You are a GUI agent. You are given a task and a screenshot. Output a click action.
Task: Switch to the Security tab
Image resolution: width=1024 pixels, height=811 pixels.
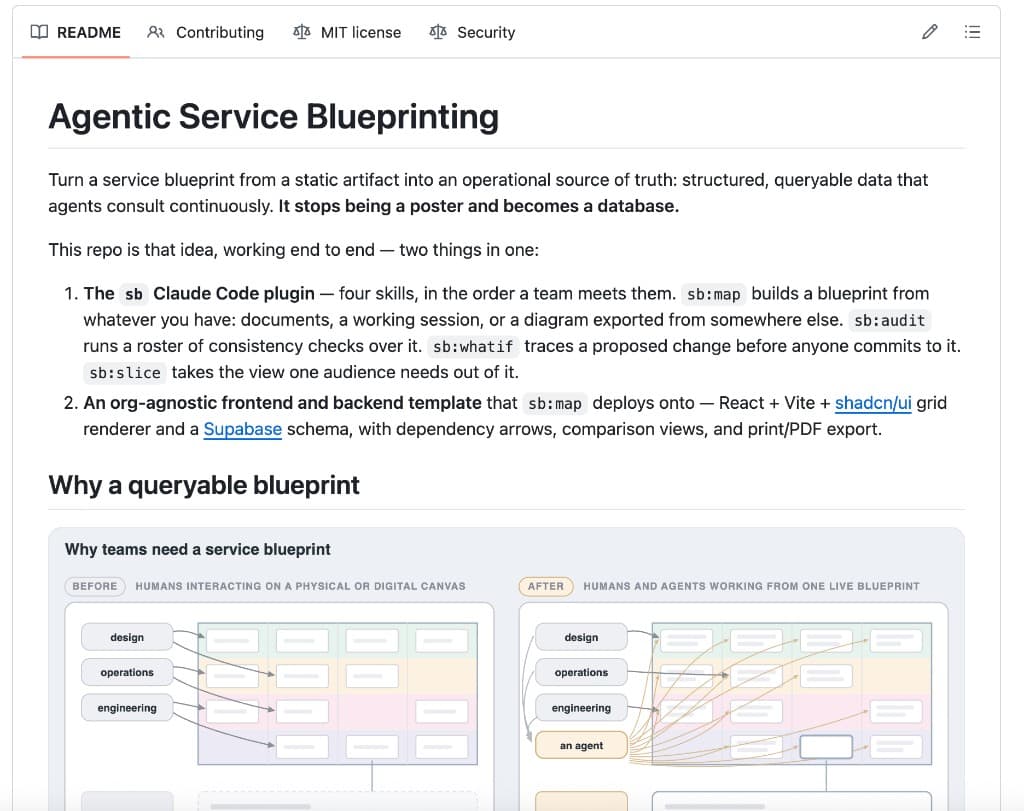472,32
